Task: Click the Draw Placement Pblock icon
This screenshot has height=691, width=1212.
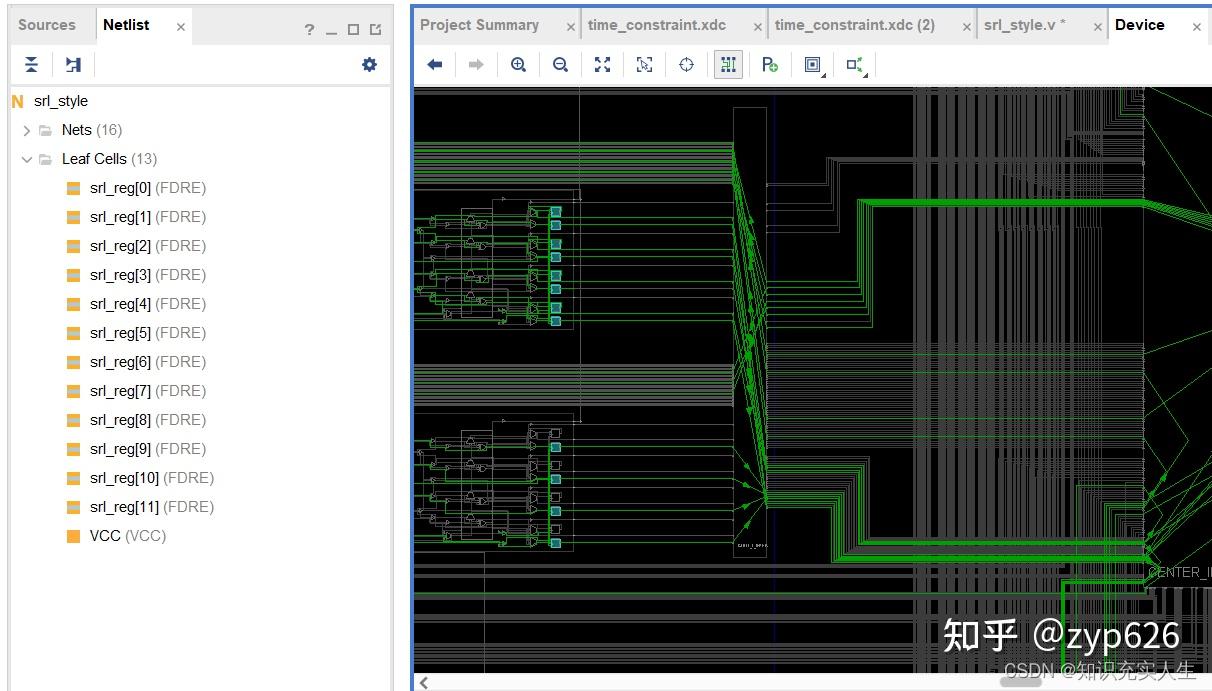Action: coord(769,65)
